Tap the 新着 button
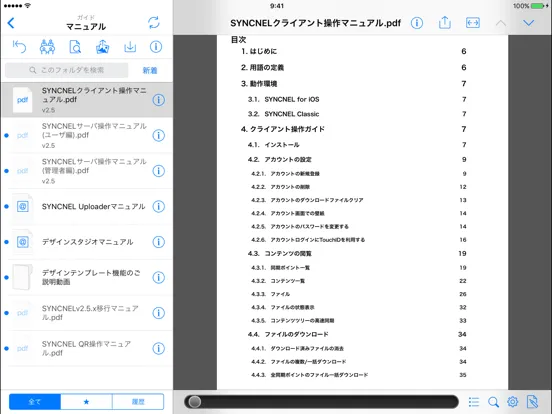The width and height of the screenshot is (552, 414). pyautogui.click(x=150, y=70)
